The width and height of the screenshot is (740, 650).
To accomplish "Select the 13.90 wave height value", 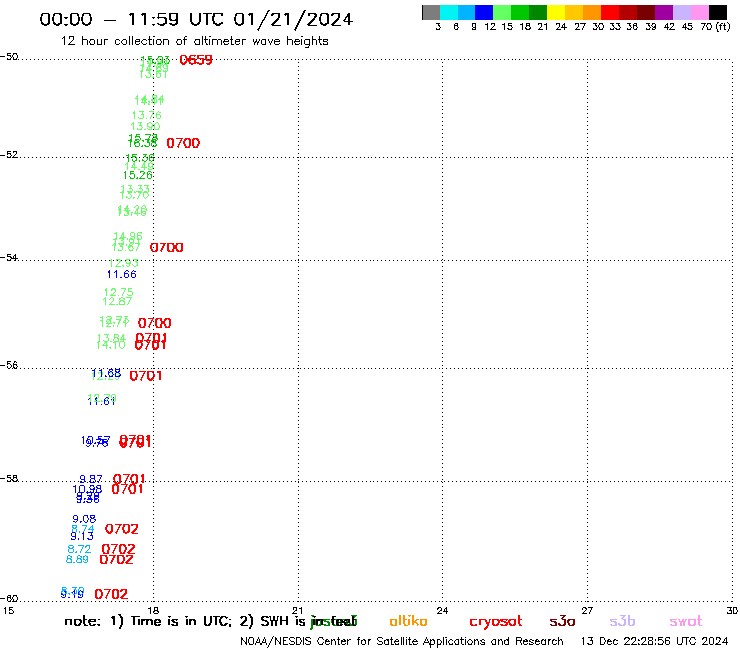I will tap(145, 127).
